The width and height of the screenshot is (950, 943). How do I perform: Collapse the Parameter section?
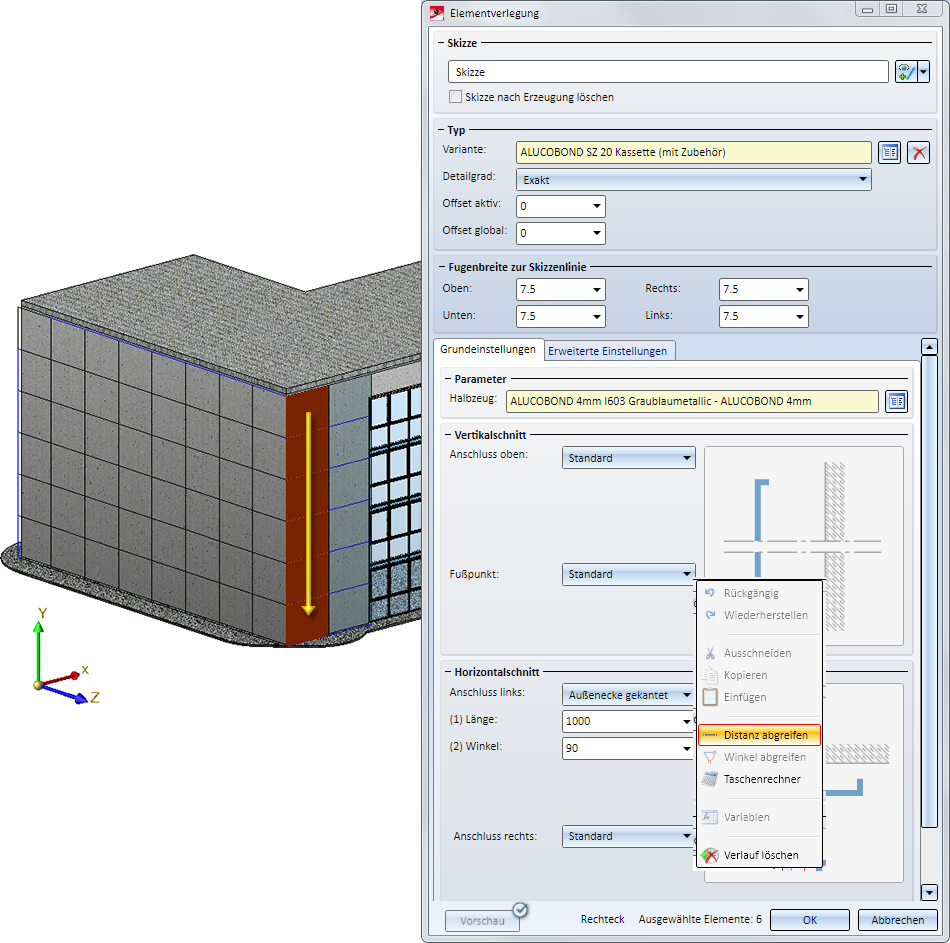coord(448,379)
